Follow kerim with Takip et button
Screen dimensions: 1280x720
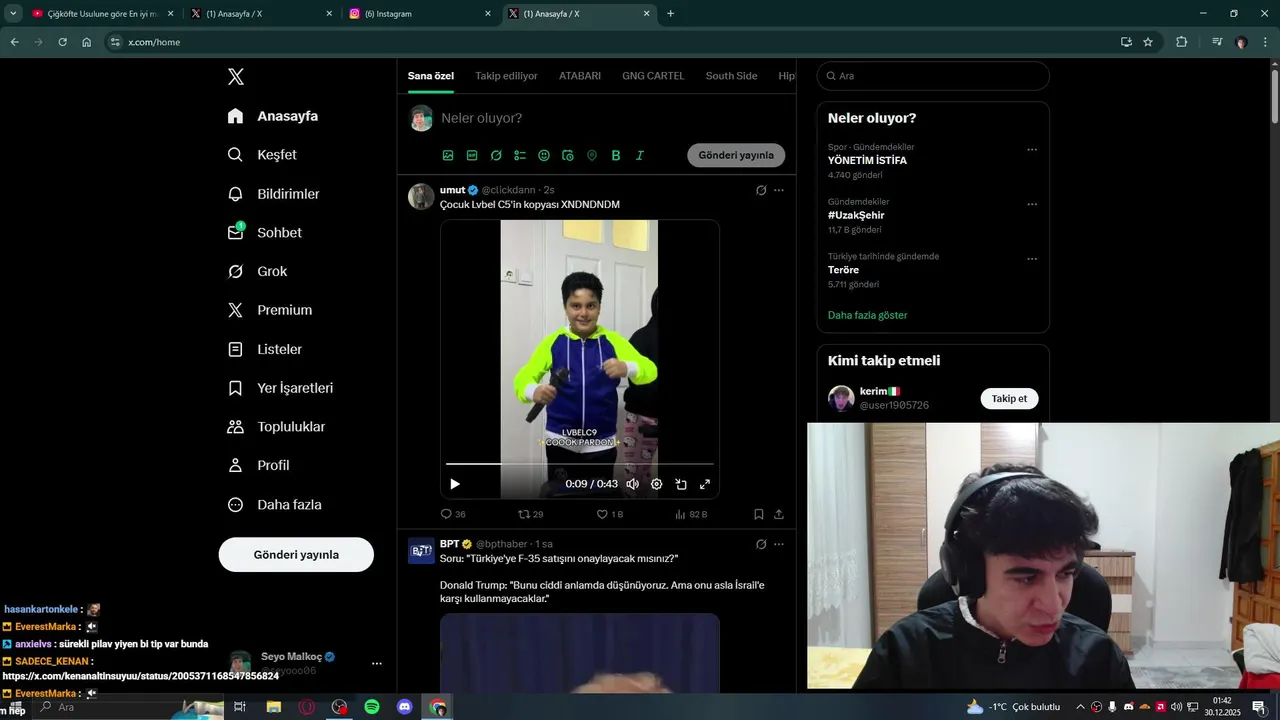click(1009, 399)
